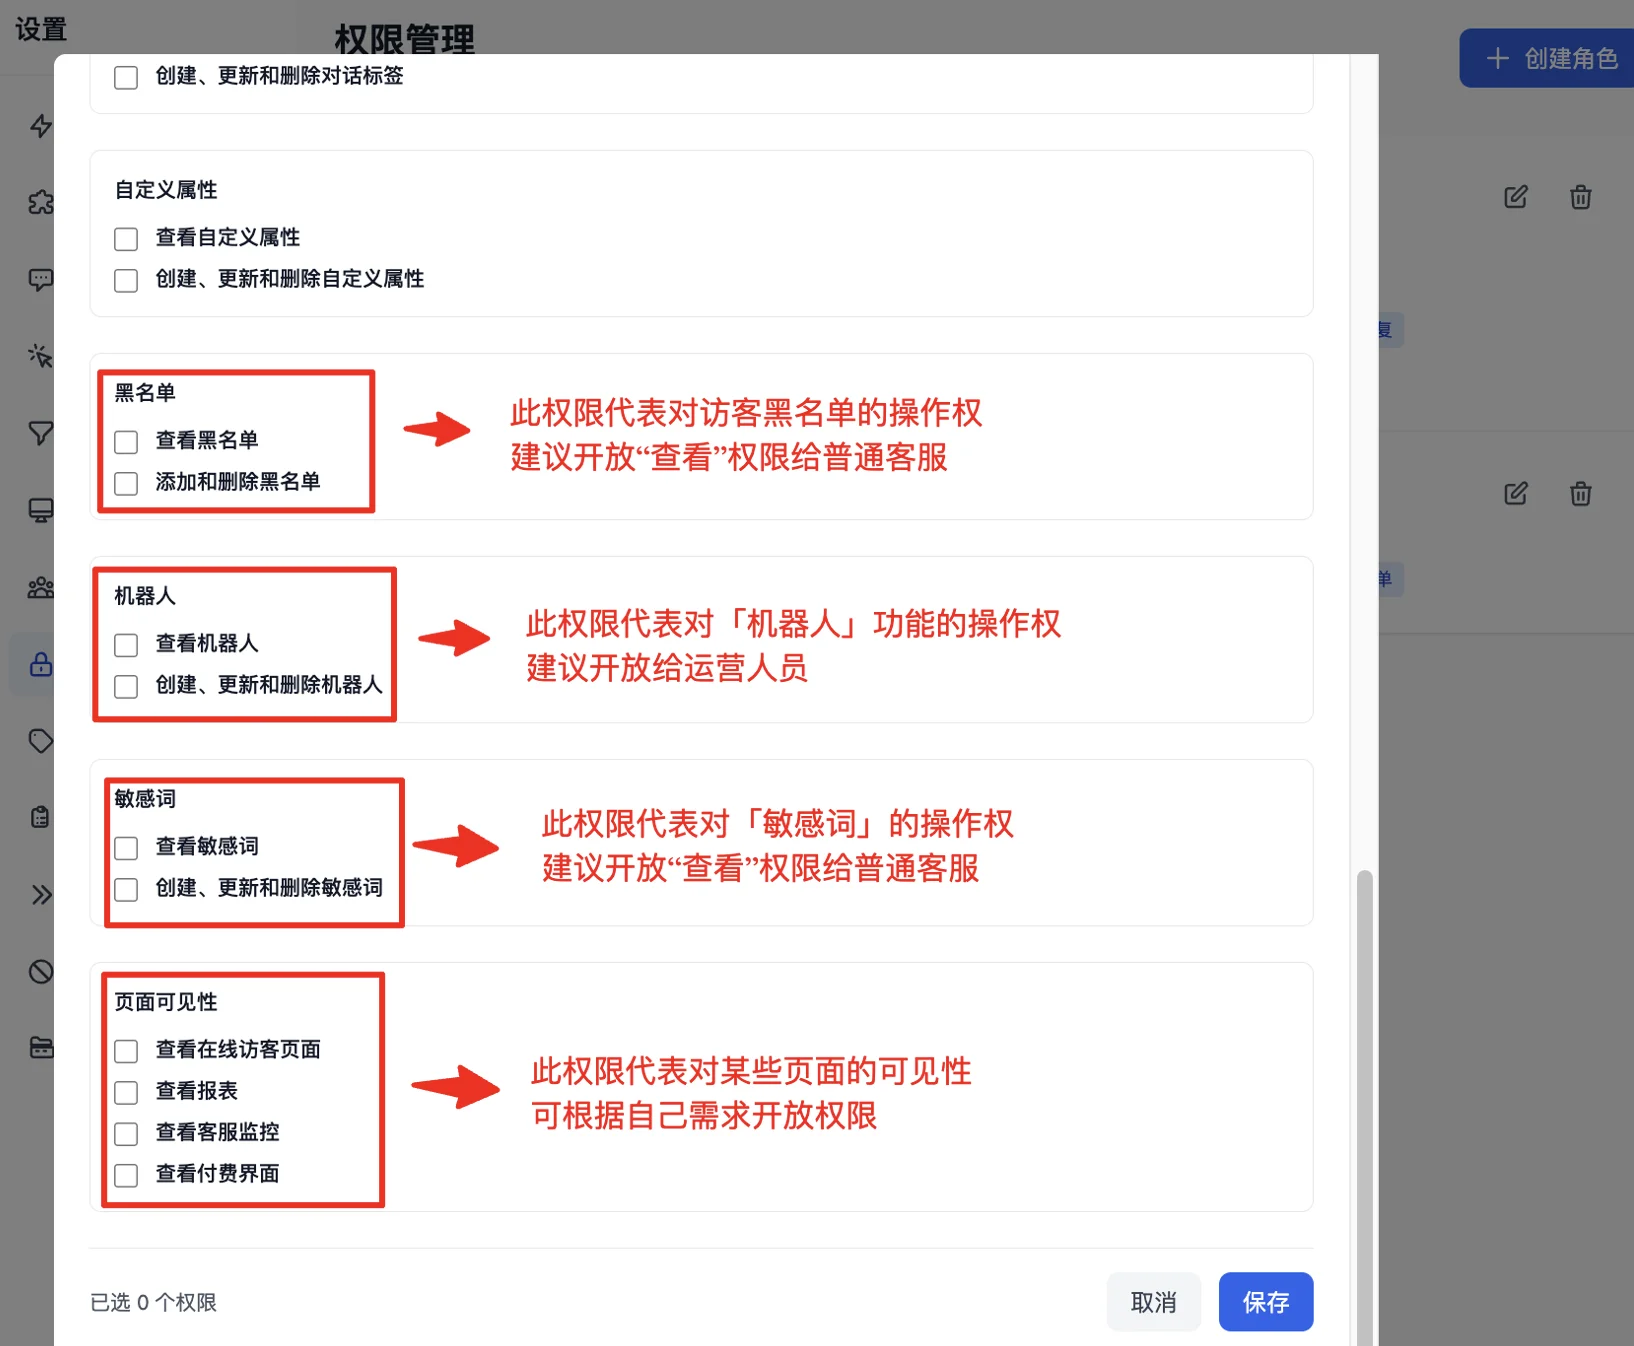Open the integrations puzzle icon in sidebar

pyautogui.click(x=40, y=203)
